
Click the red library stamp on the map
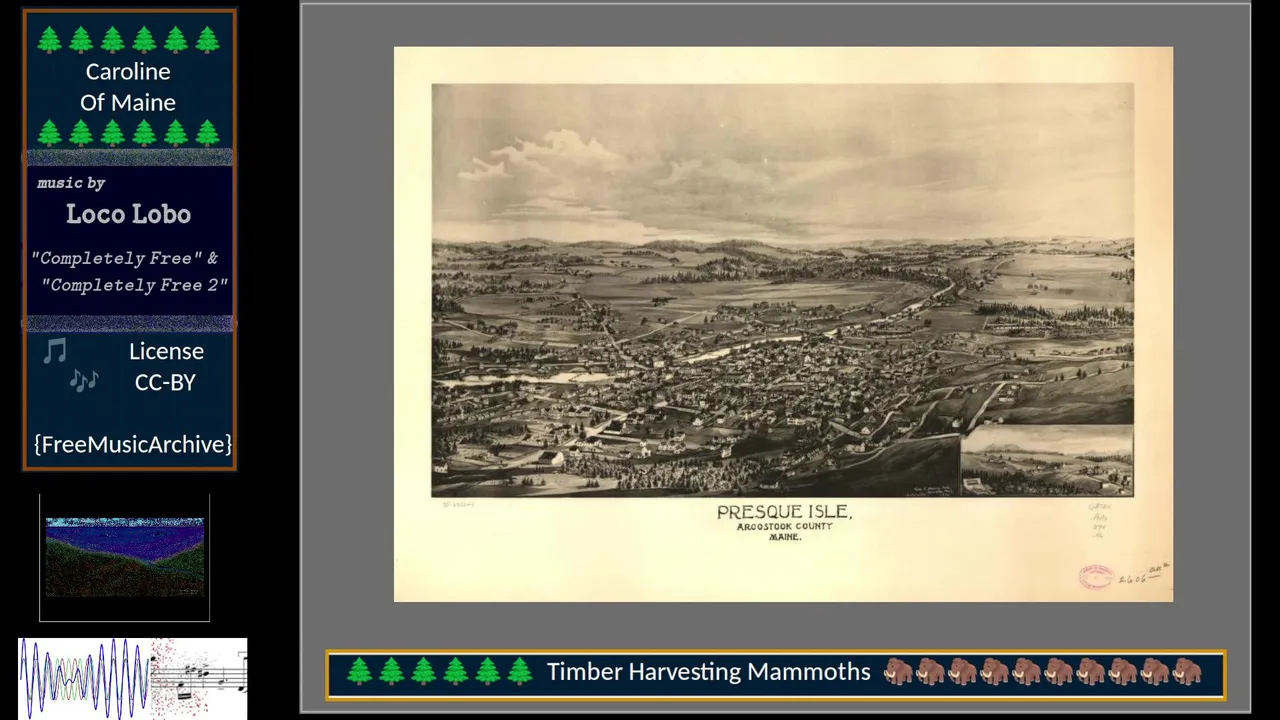click(1096, 577)
